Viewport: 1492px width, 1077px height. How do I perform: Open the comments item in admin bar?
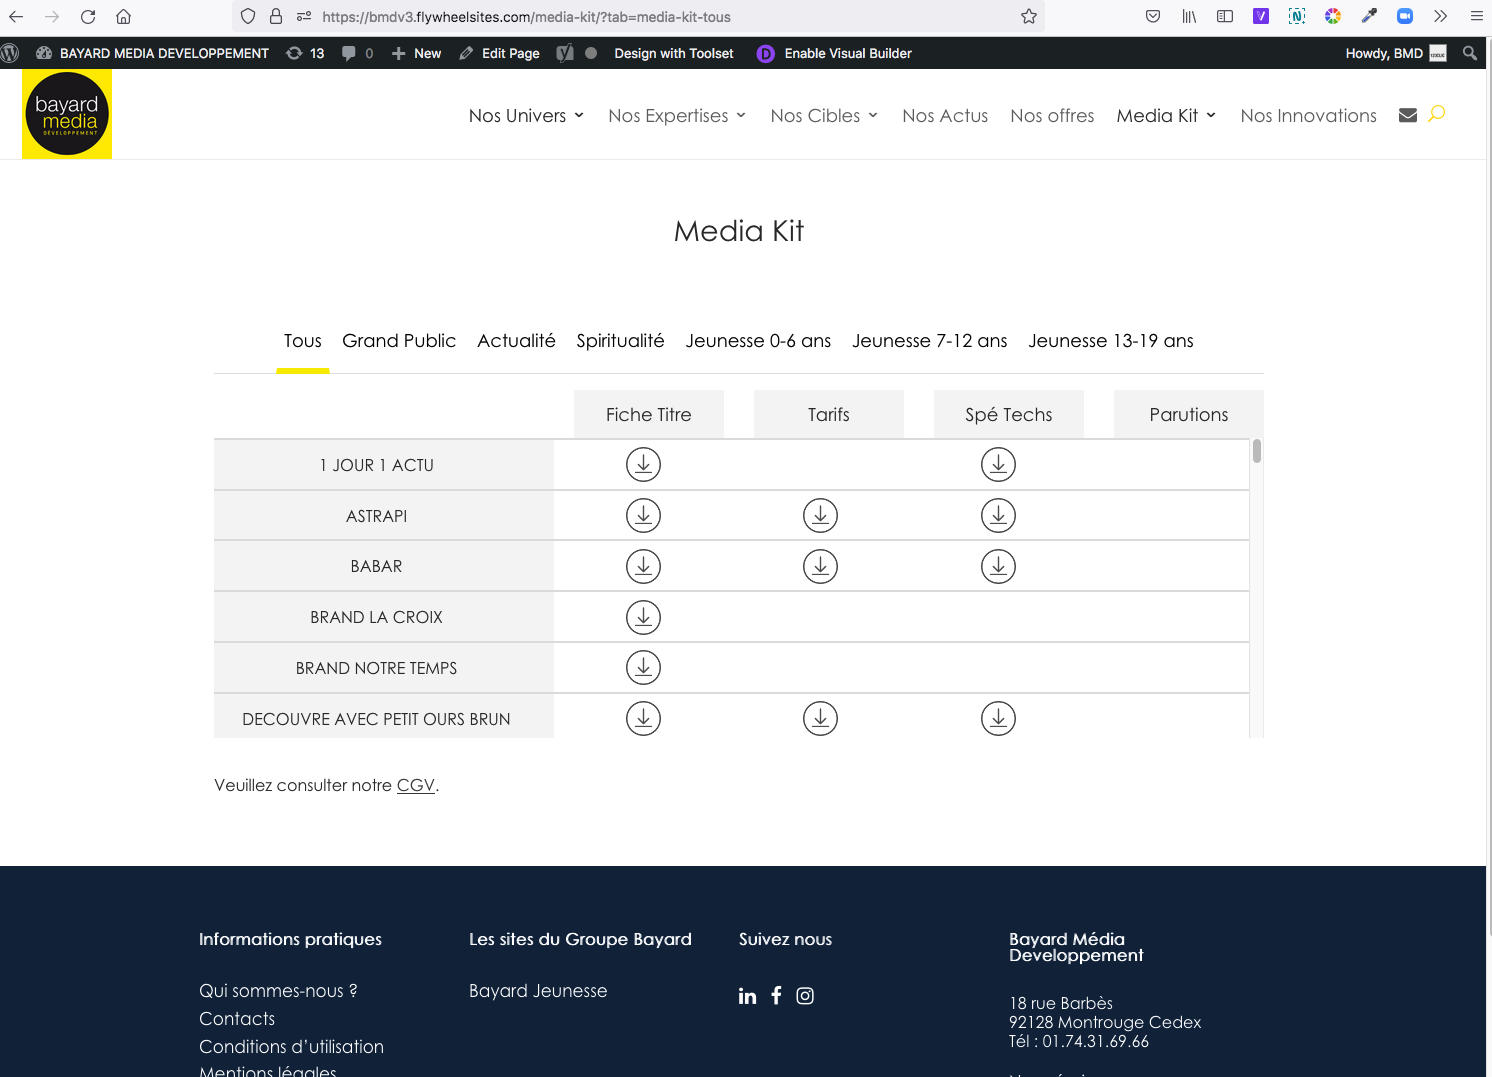click(x=357, y=53)
